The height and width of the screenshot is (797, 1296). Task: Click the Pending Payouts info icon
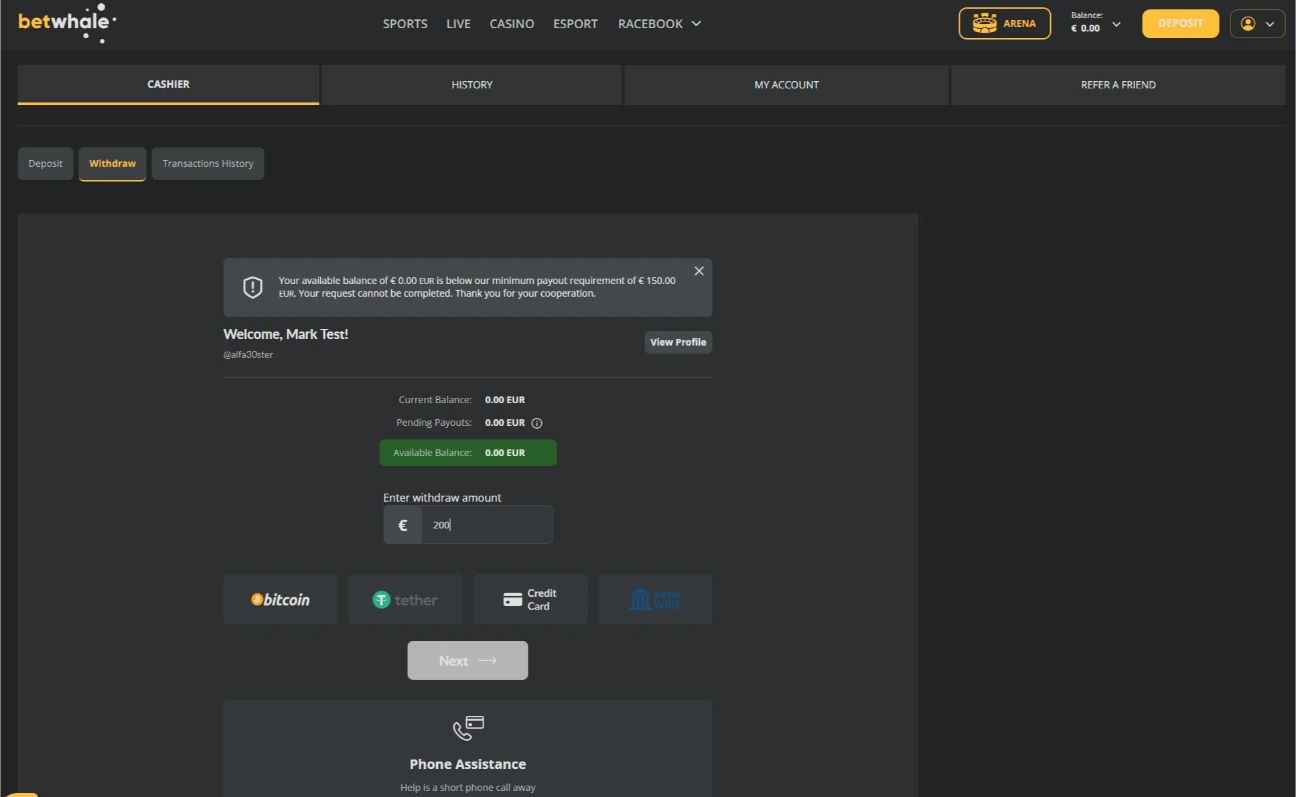(x=537, y=422)
